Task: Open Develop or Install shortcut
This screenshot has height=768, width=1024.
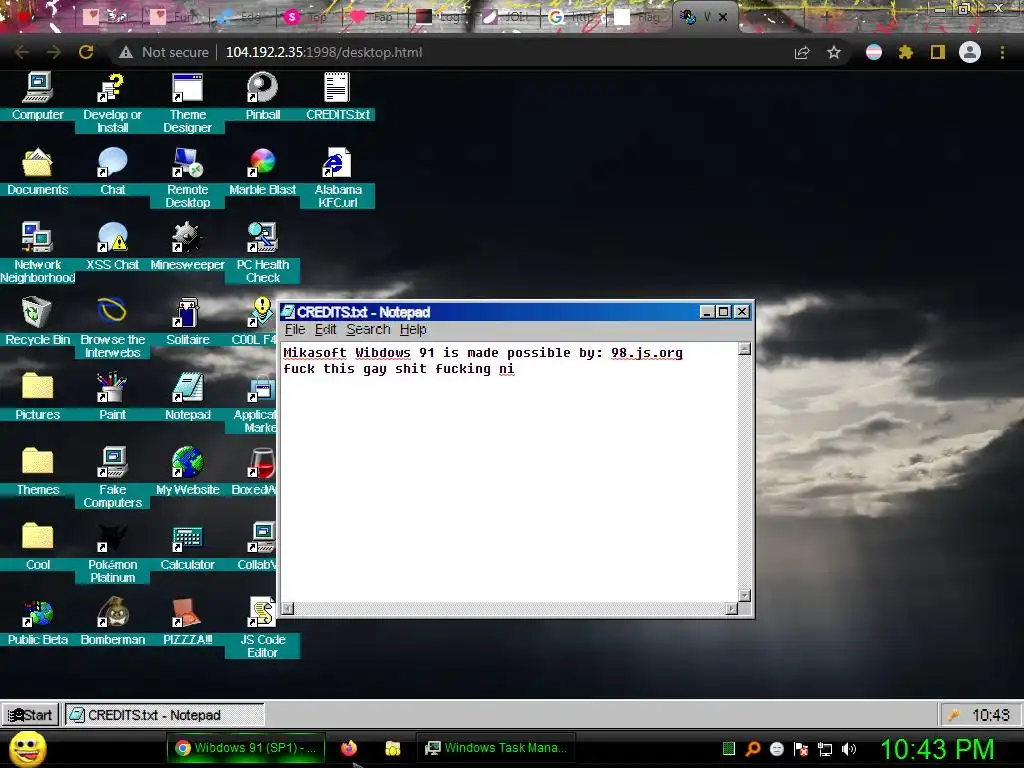Action: tap(112, 103)
